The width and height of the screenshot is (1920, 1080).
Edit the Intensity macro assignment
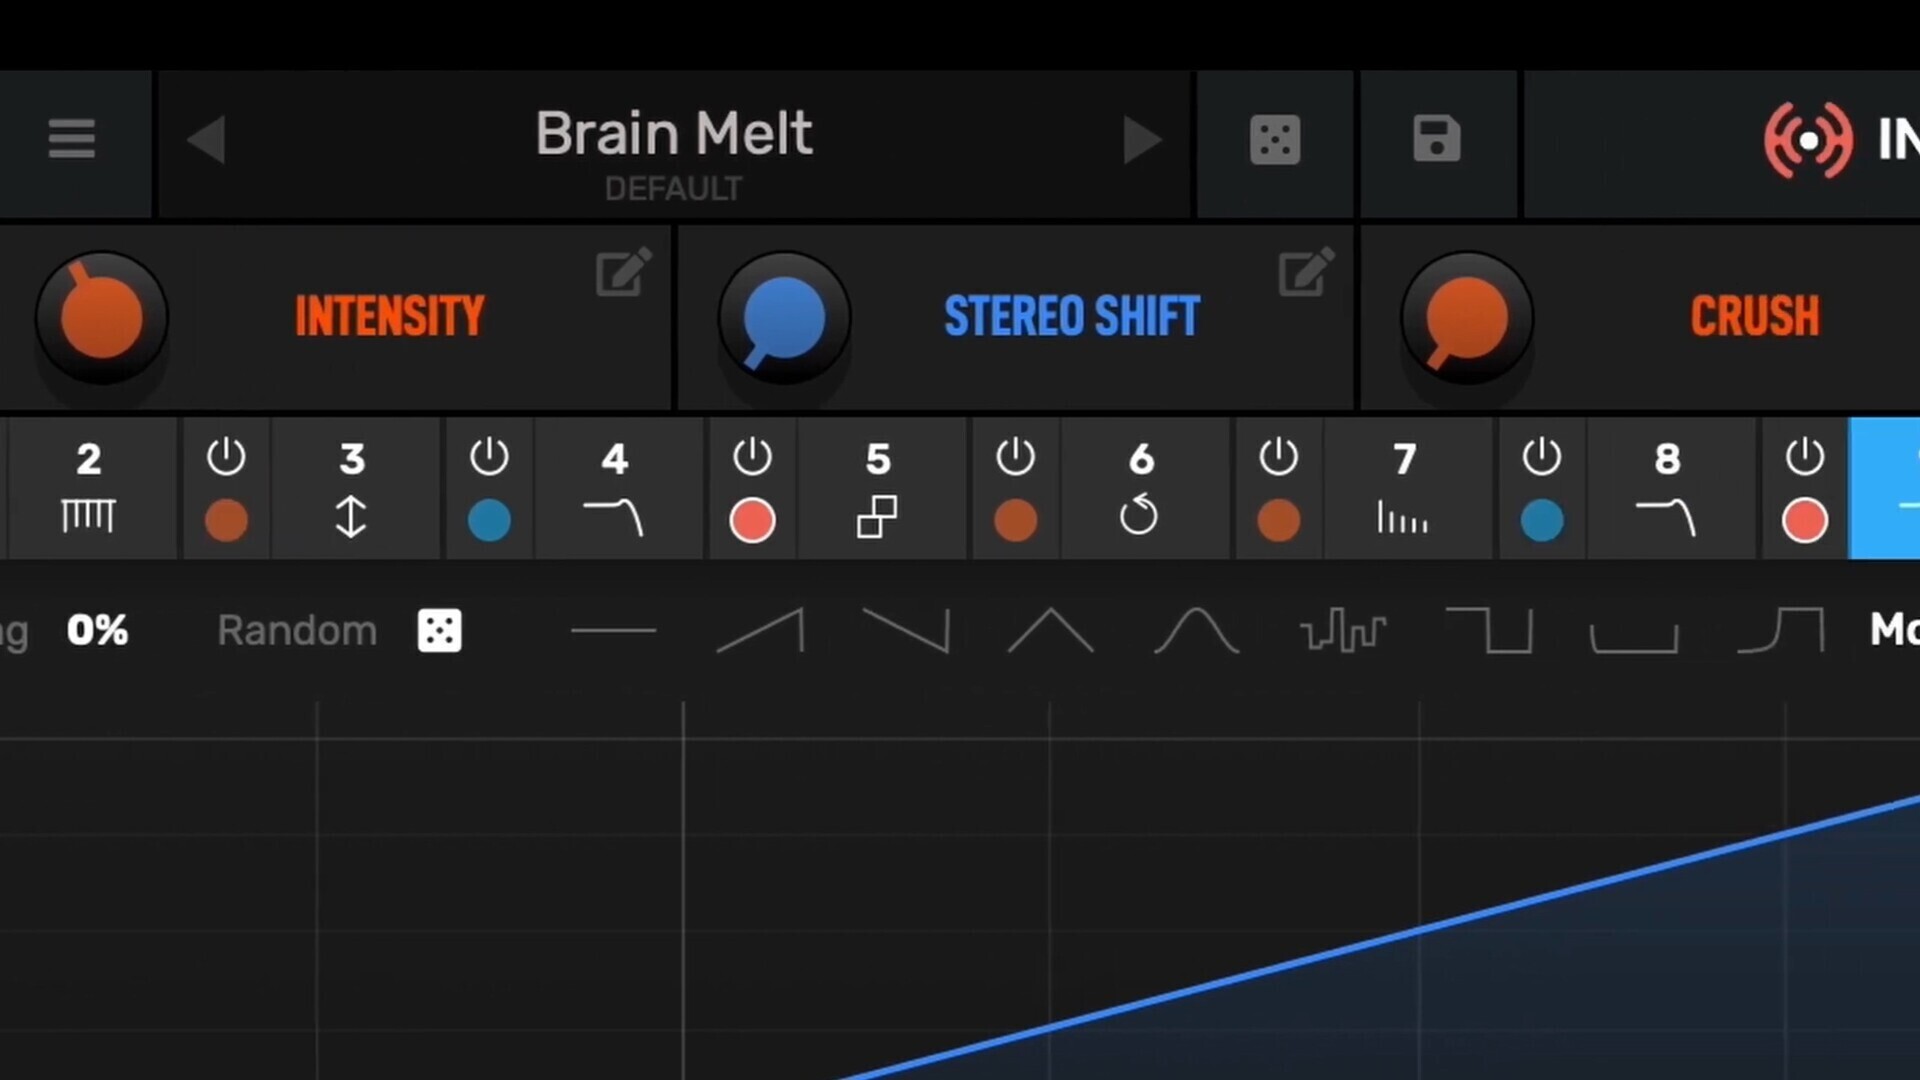pyautogui.click(x=623, y=272)
